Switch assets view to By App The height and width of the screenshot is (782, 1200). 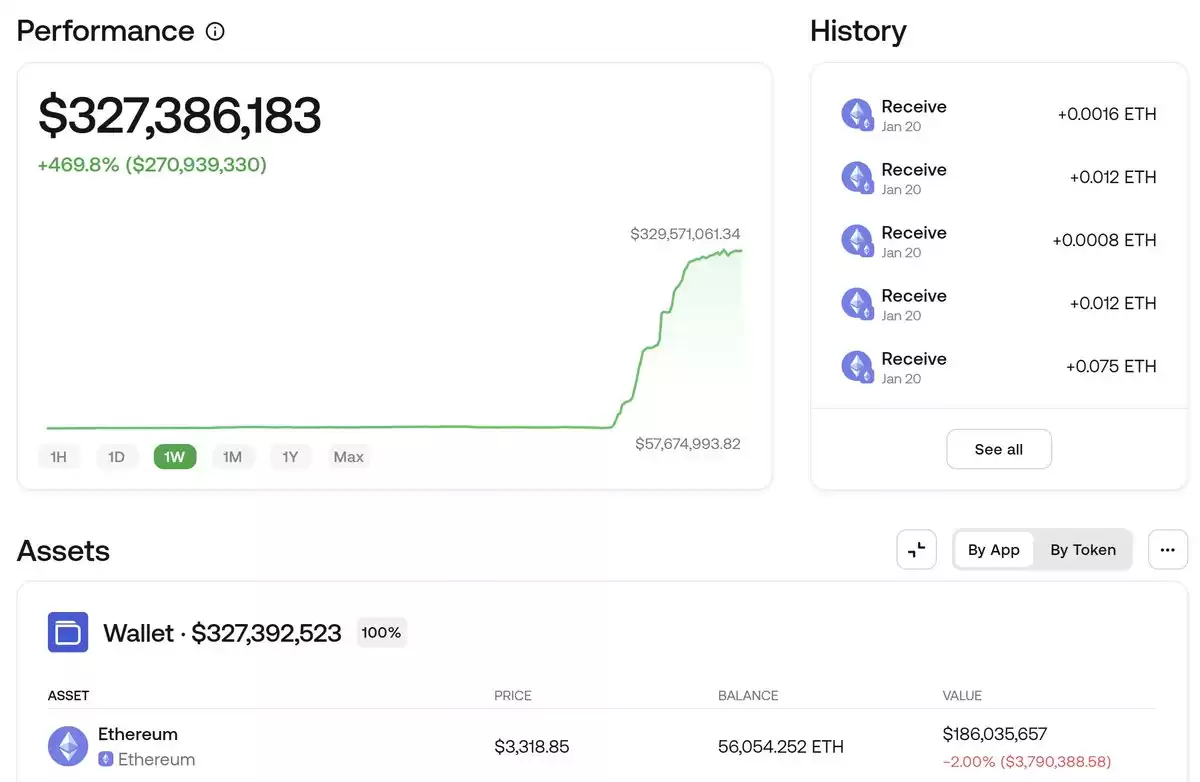pos(994,549)
